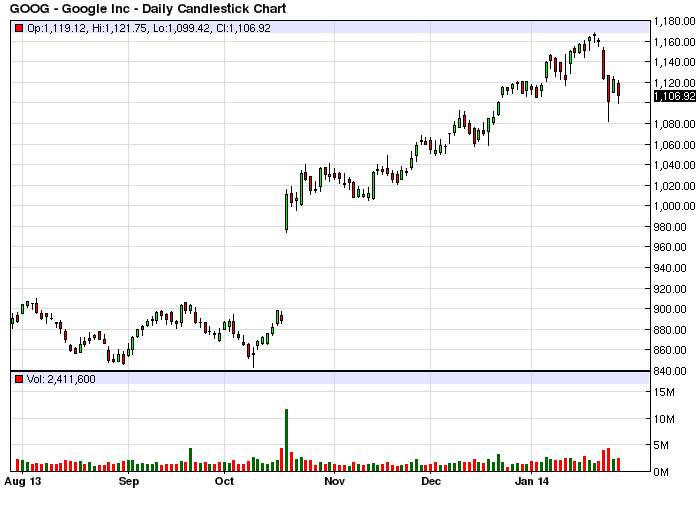
Task: Click the 1,060.00 price axis label
Action: click(x=675, y=145)
